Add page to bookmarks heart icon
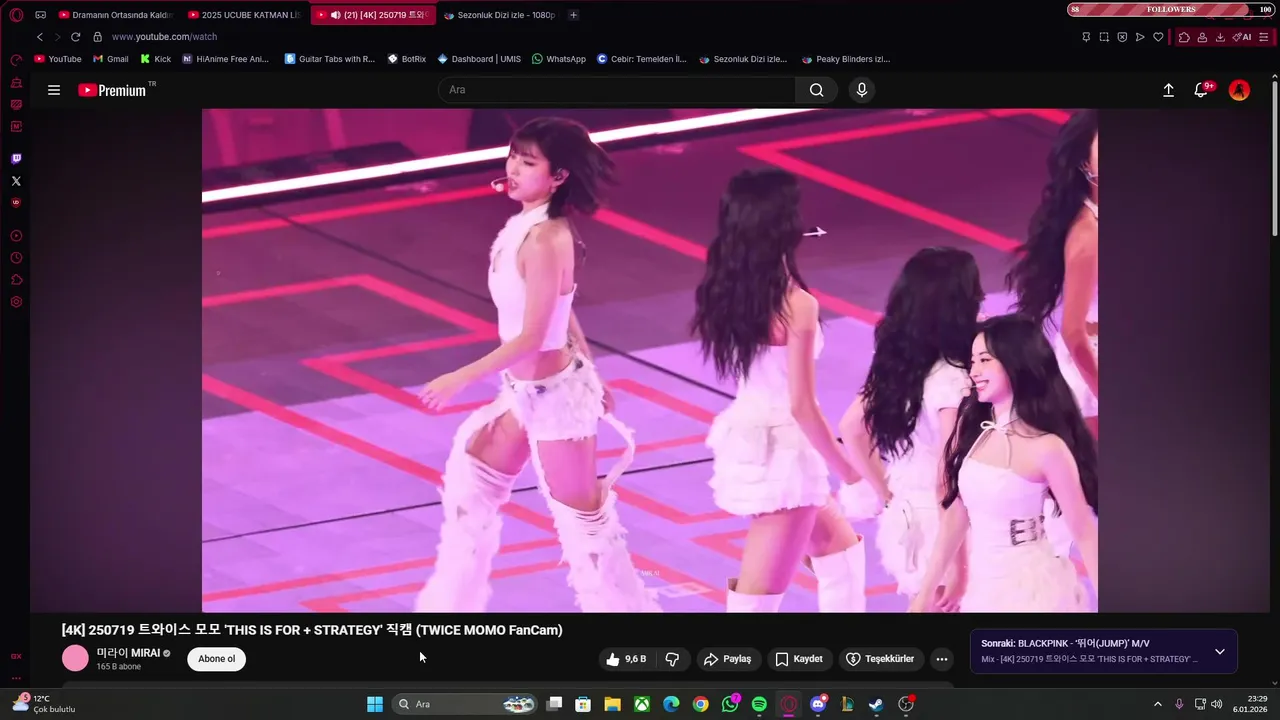This screenshot has height=720, width=1280. (x=1158, y=37)
